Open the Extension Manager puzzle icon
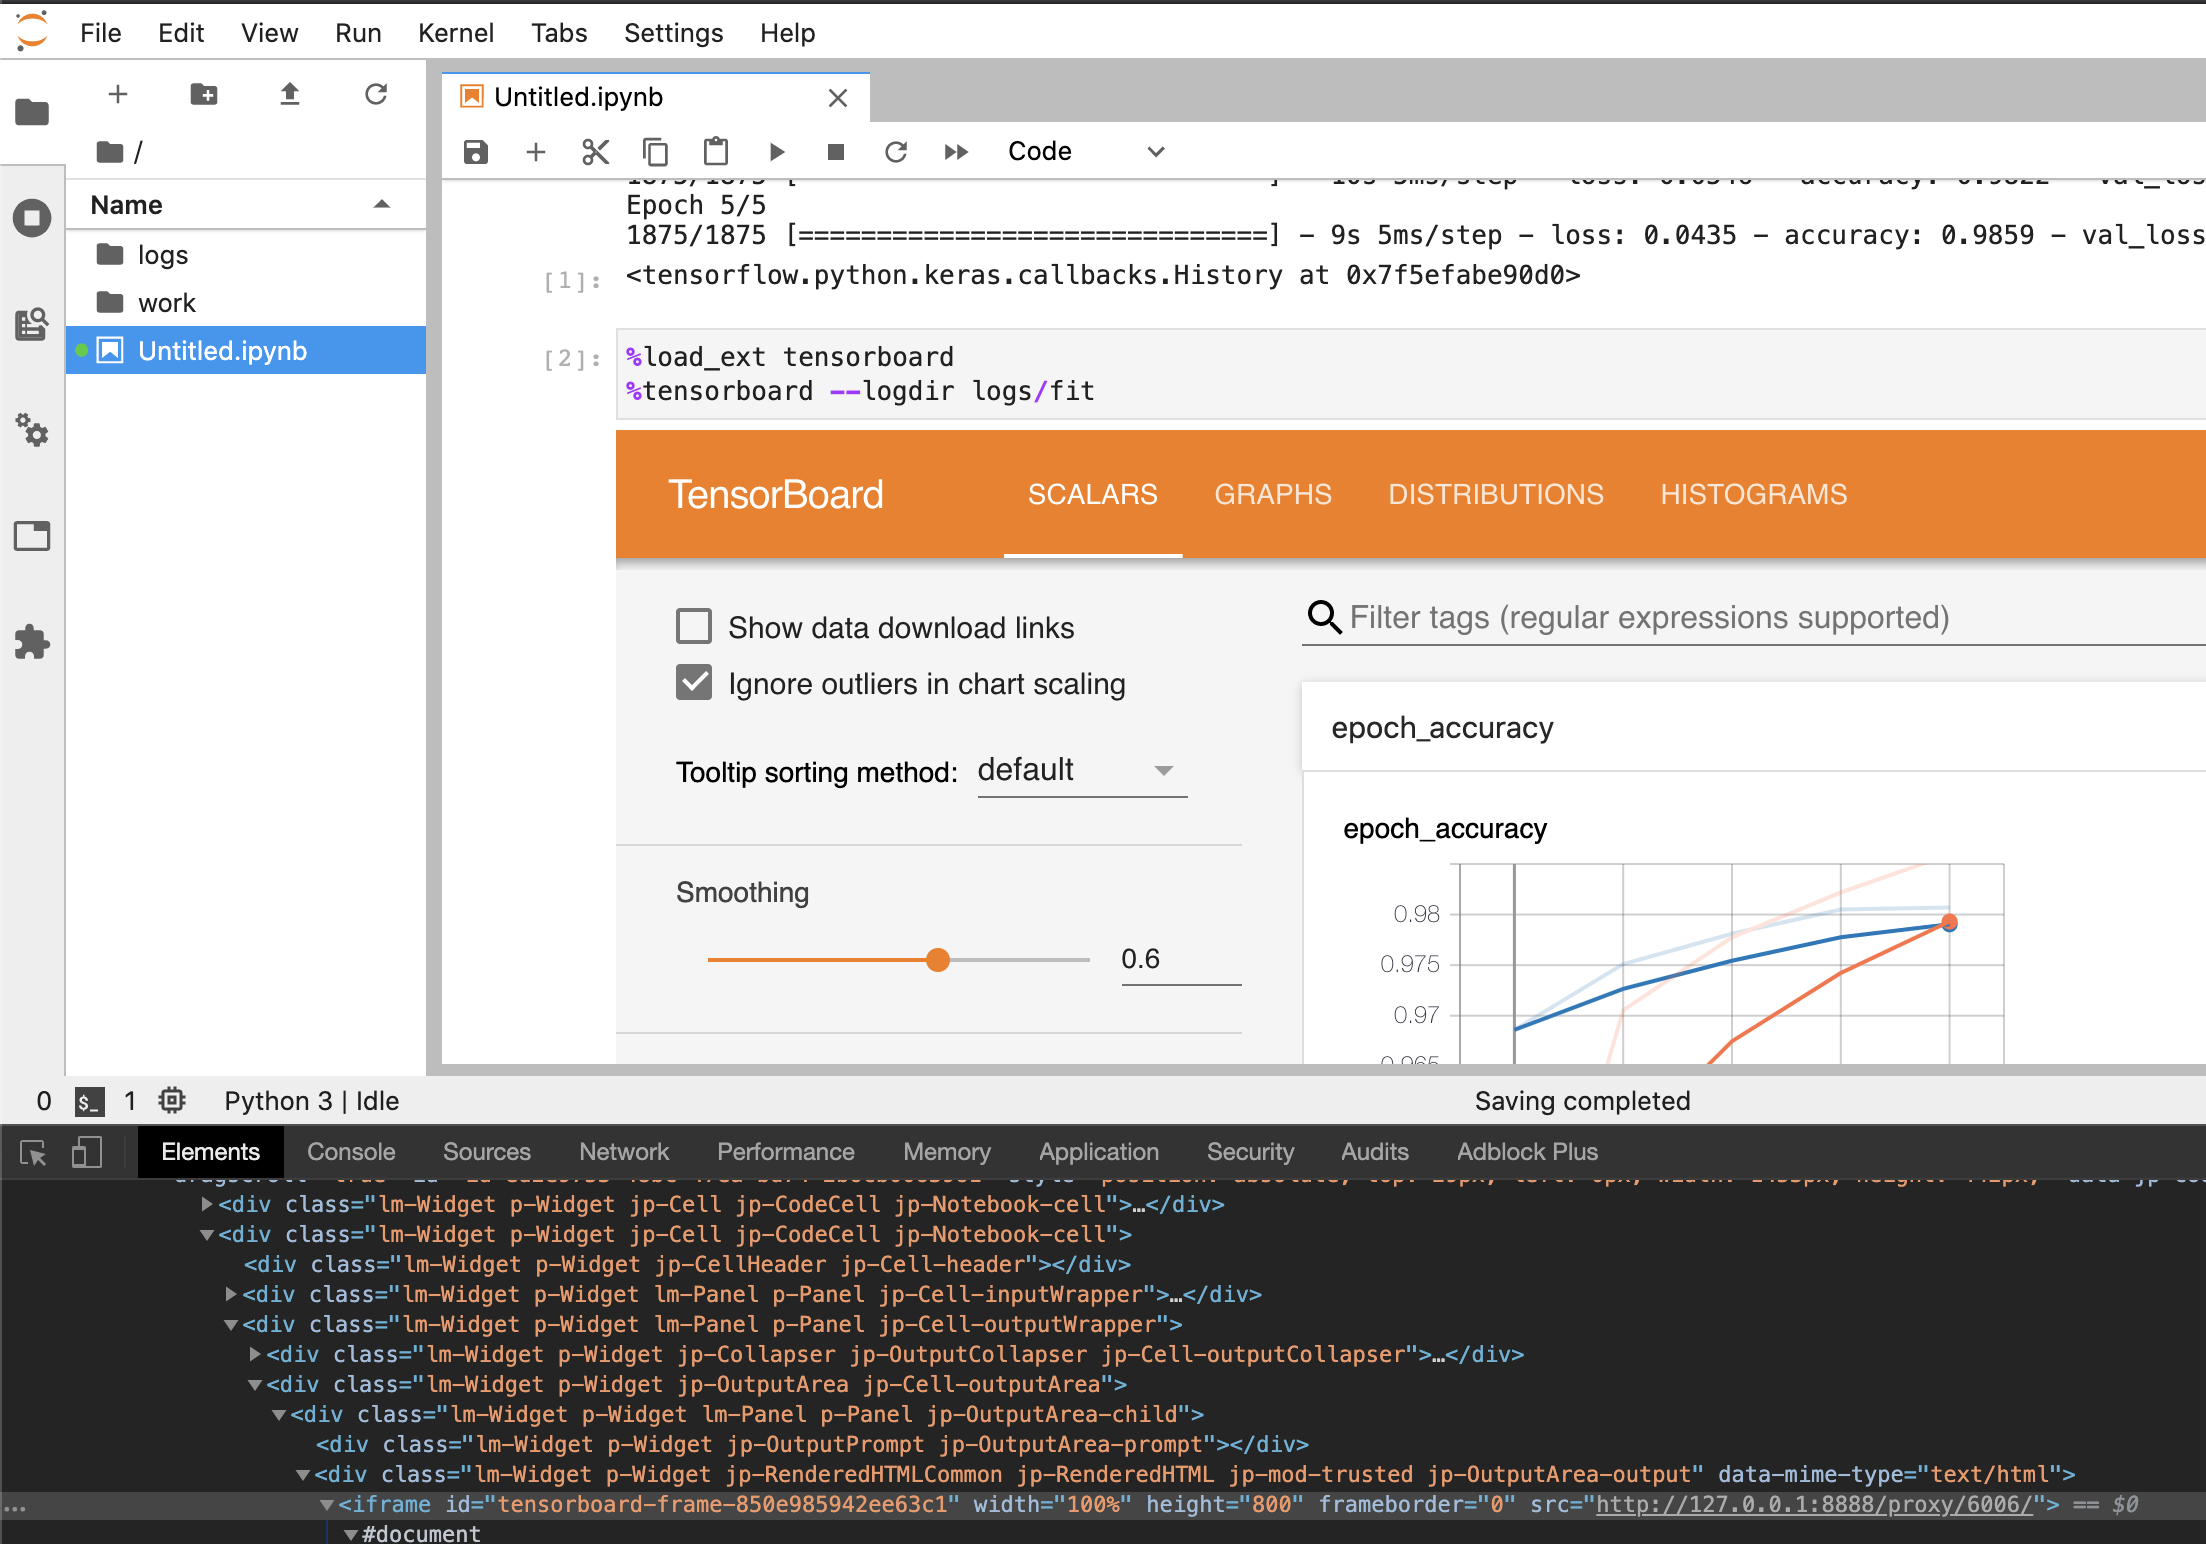 coord(32,642)
